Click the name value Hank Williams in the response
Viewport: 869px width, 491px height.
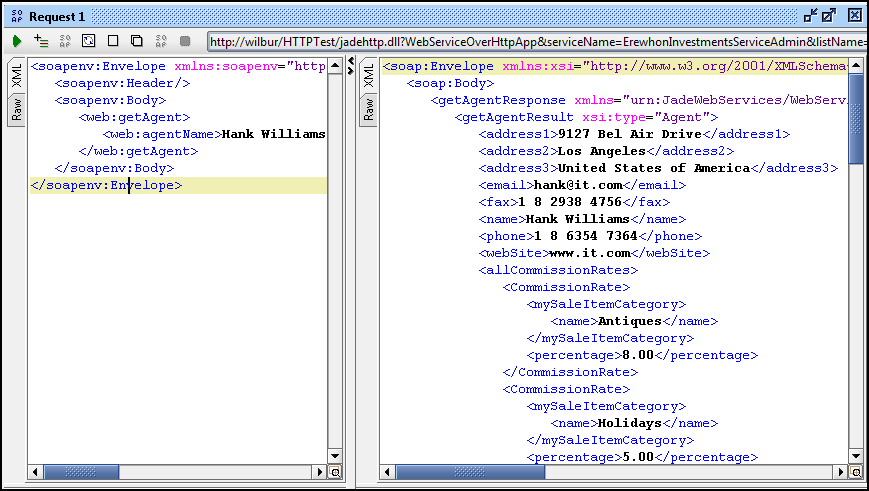[x=577, y=219]
